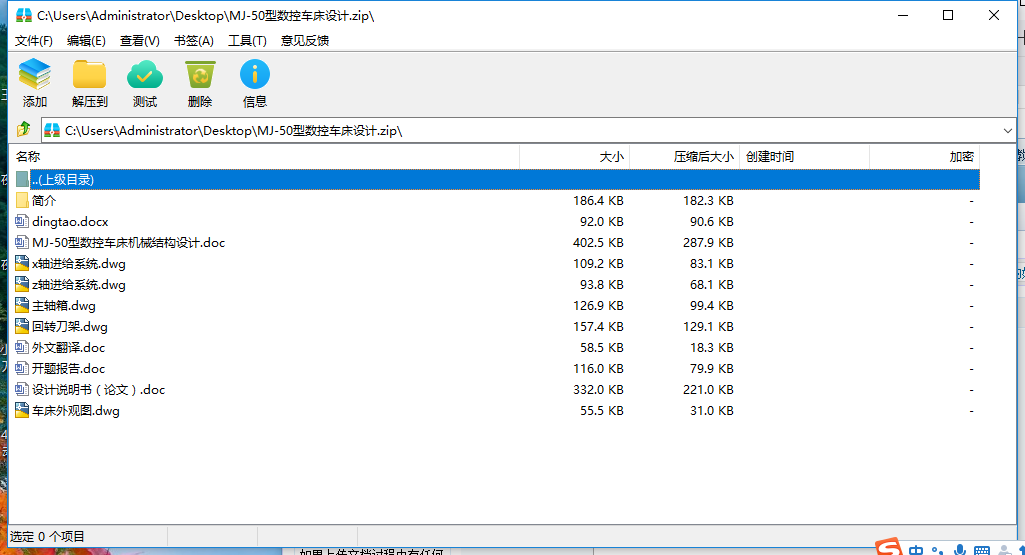
Task: Select file name MJ-50型数控车床机械结构设计.doc
Action: 128,243
